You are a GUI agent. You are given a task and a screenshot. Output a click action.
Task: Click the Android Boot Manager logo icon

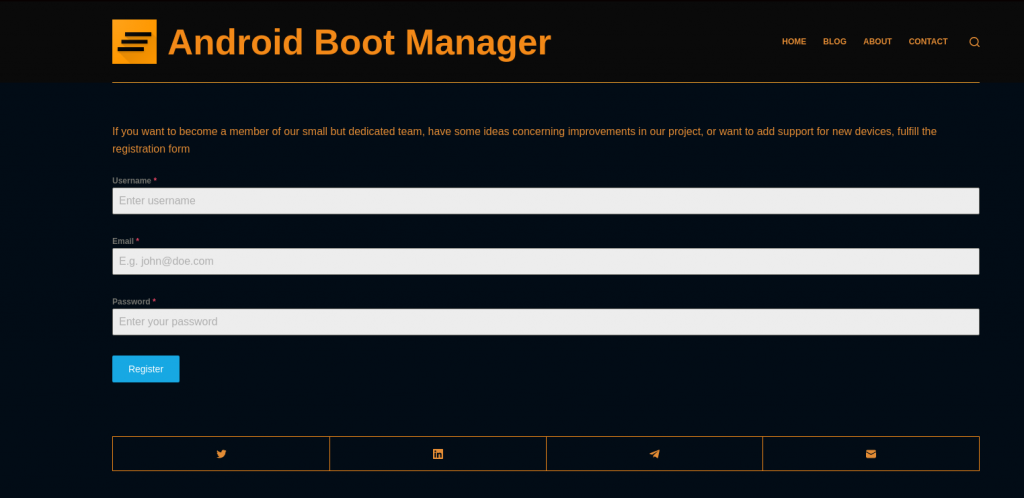coord(135,42)
